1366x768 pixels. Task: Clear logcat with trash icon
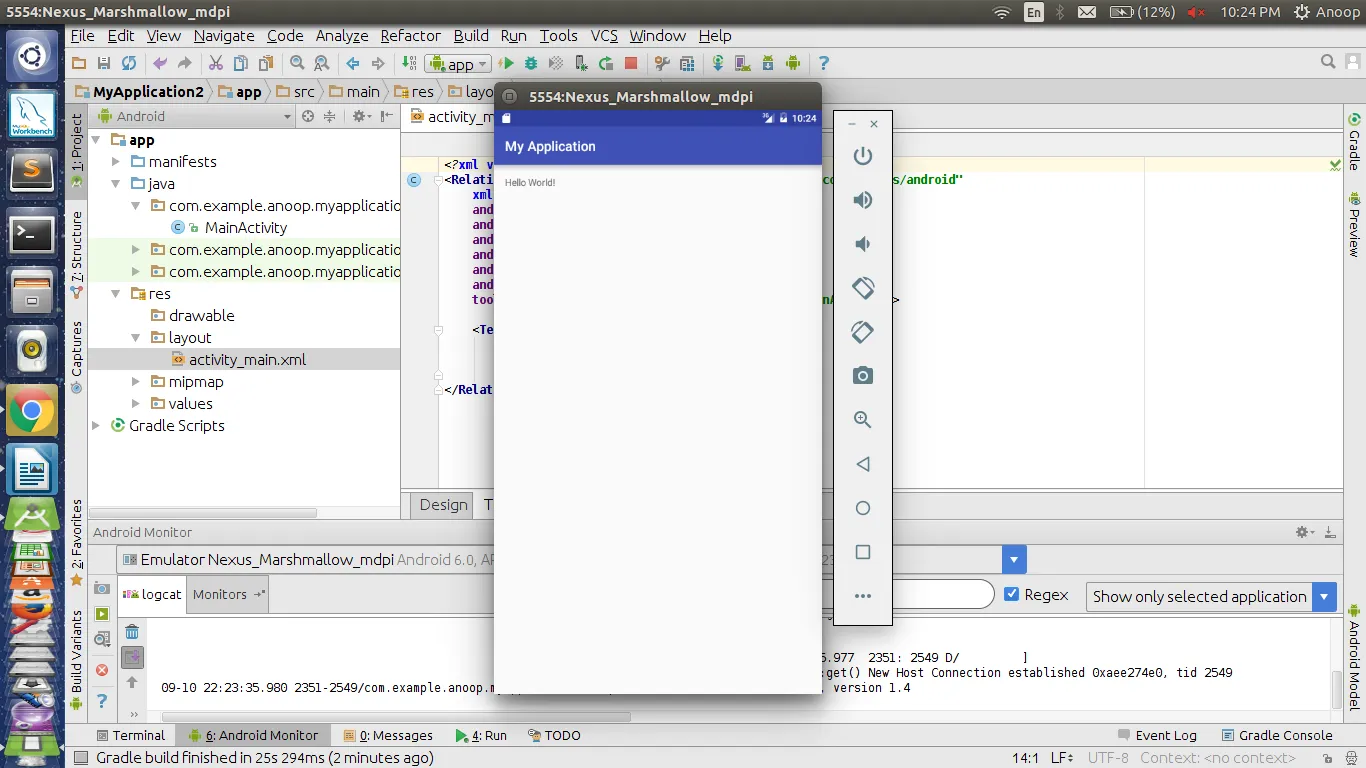click(x=132, y=632)
